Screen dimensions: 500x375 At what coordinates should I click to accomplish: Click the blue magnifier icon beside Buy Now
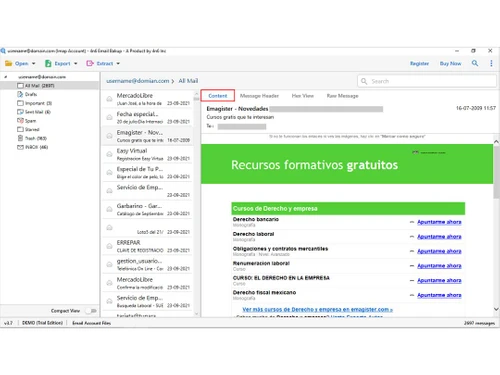click(475, 63)
